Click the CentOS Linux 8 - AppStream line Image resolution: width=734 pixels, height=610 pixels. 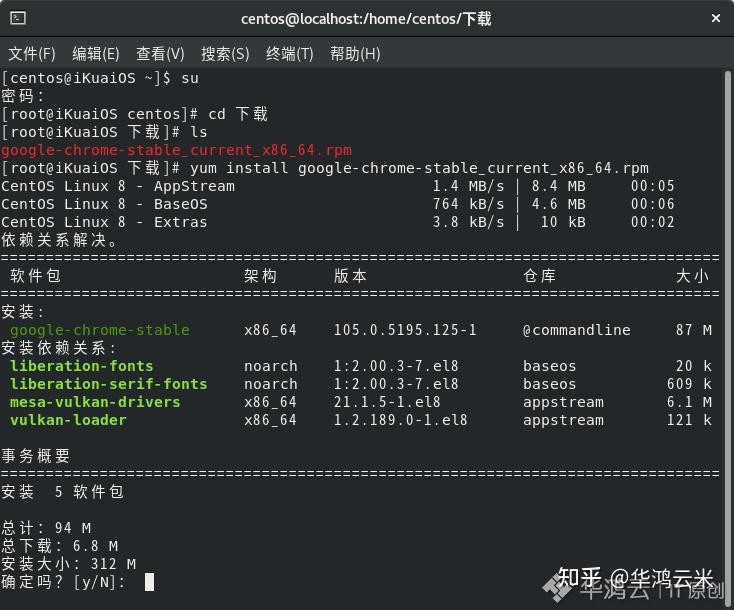click(338, 186)
